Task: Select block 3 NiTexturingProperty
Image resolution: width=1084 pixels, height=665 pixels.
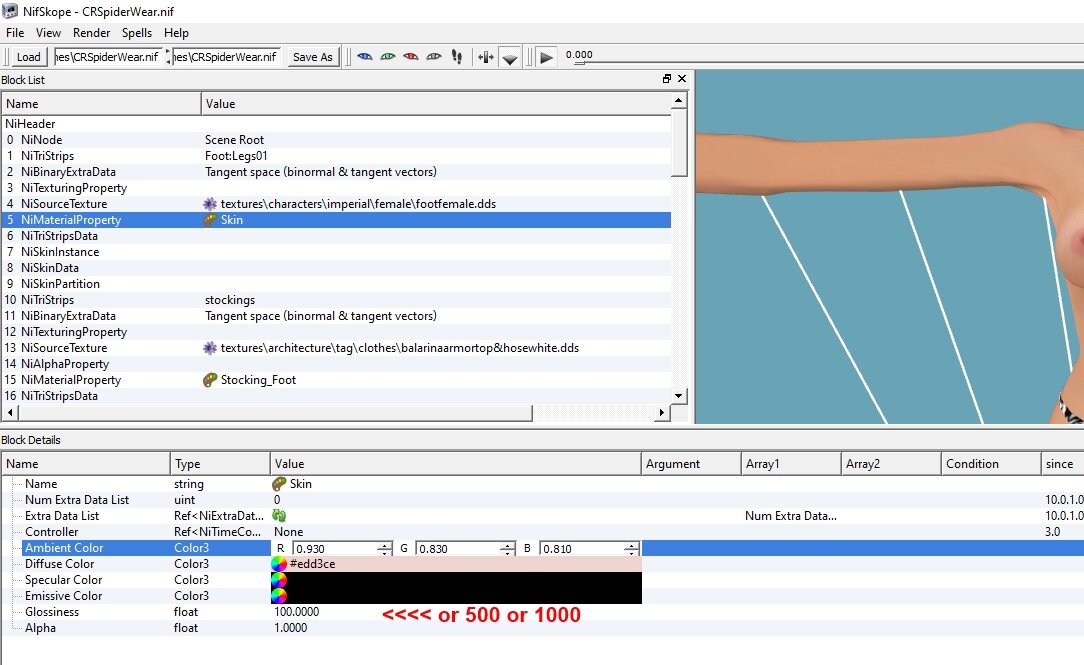Action: 336,188
